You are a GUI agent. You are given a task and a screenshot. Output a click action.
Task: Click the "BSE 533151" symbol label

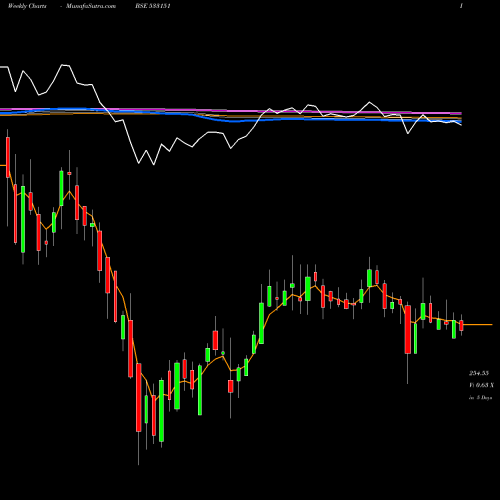pyautogui.click(x=153, y=6)
